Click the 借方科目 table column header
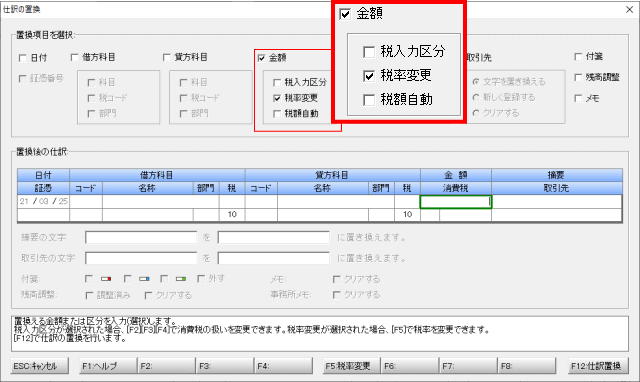The width and height of the screenshot is (640, 382). coord(157,175)
